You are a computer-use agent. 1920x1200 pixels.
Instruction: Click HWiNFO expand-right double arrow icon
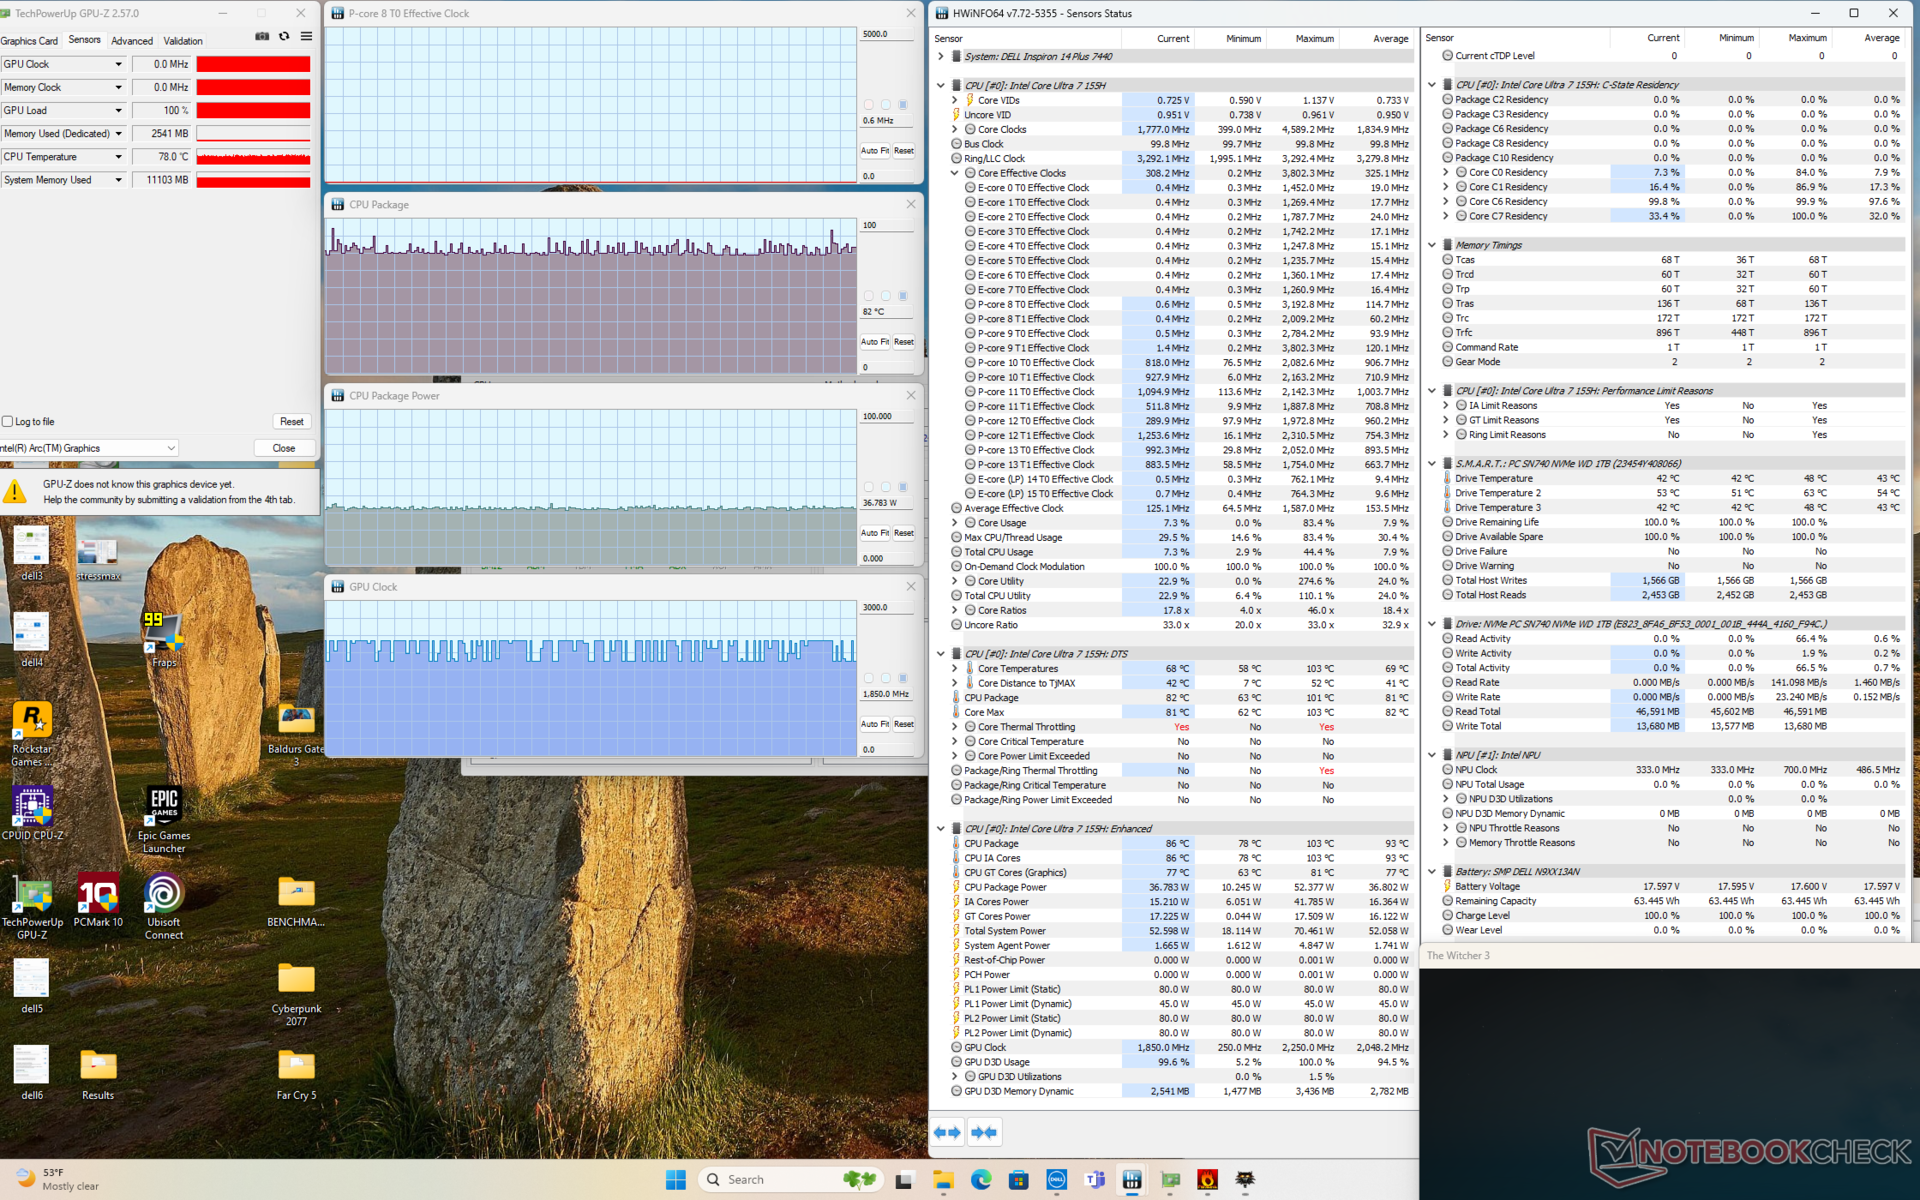click(x=947, y=1132)
